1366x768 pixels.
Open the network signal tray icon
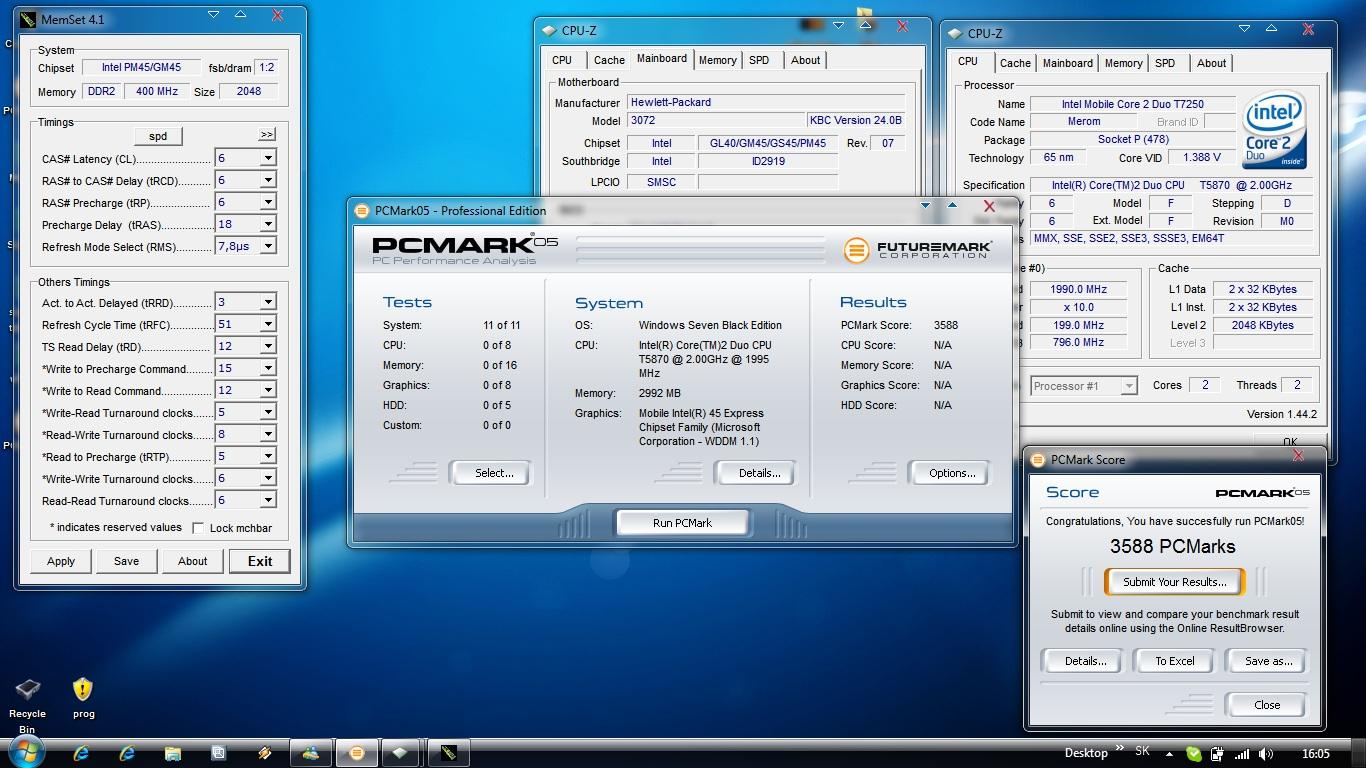[1241, 754]
